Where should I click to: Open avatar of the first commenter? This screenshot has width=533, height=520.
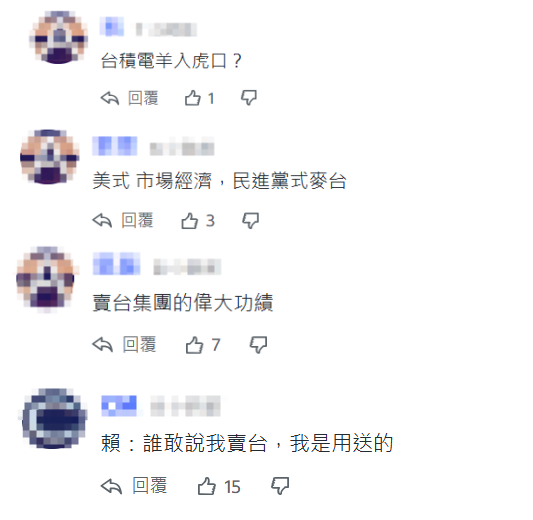click(58, 37)
